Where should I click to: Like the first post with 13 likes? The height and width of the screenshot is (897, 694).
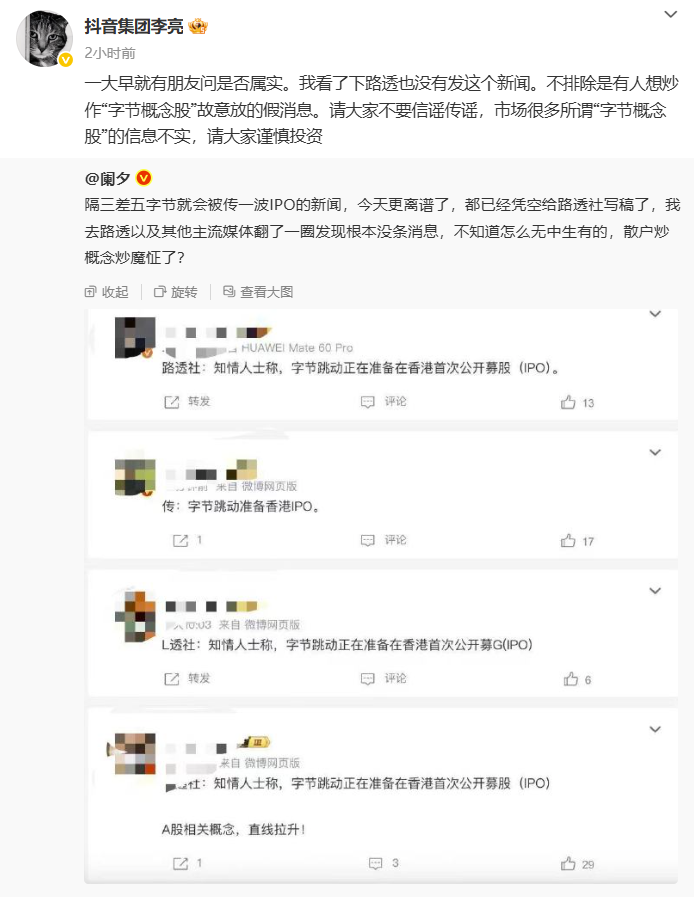[x=568, y=402]
